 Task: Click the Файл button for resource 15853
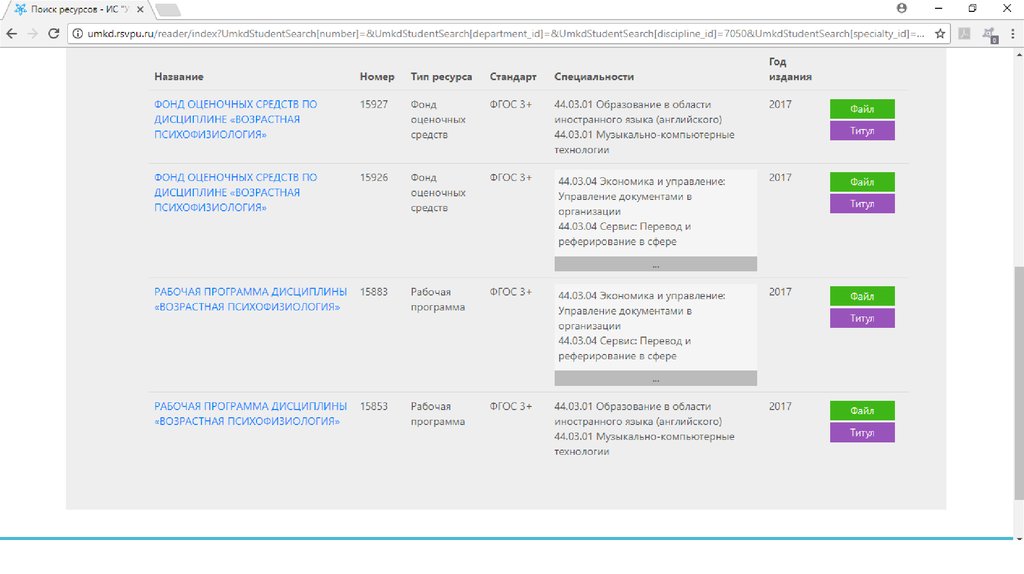coord(862,411)
